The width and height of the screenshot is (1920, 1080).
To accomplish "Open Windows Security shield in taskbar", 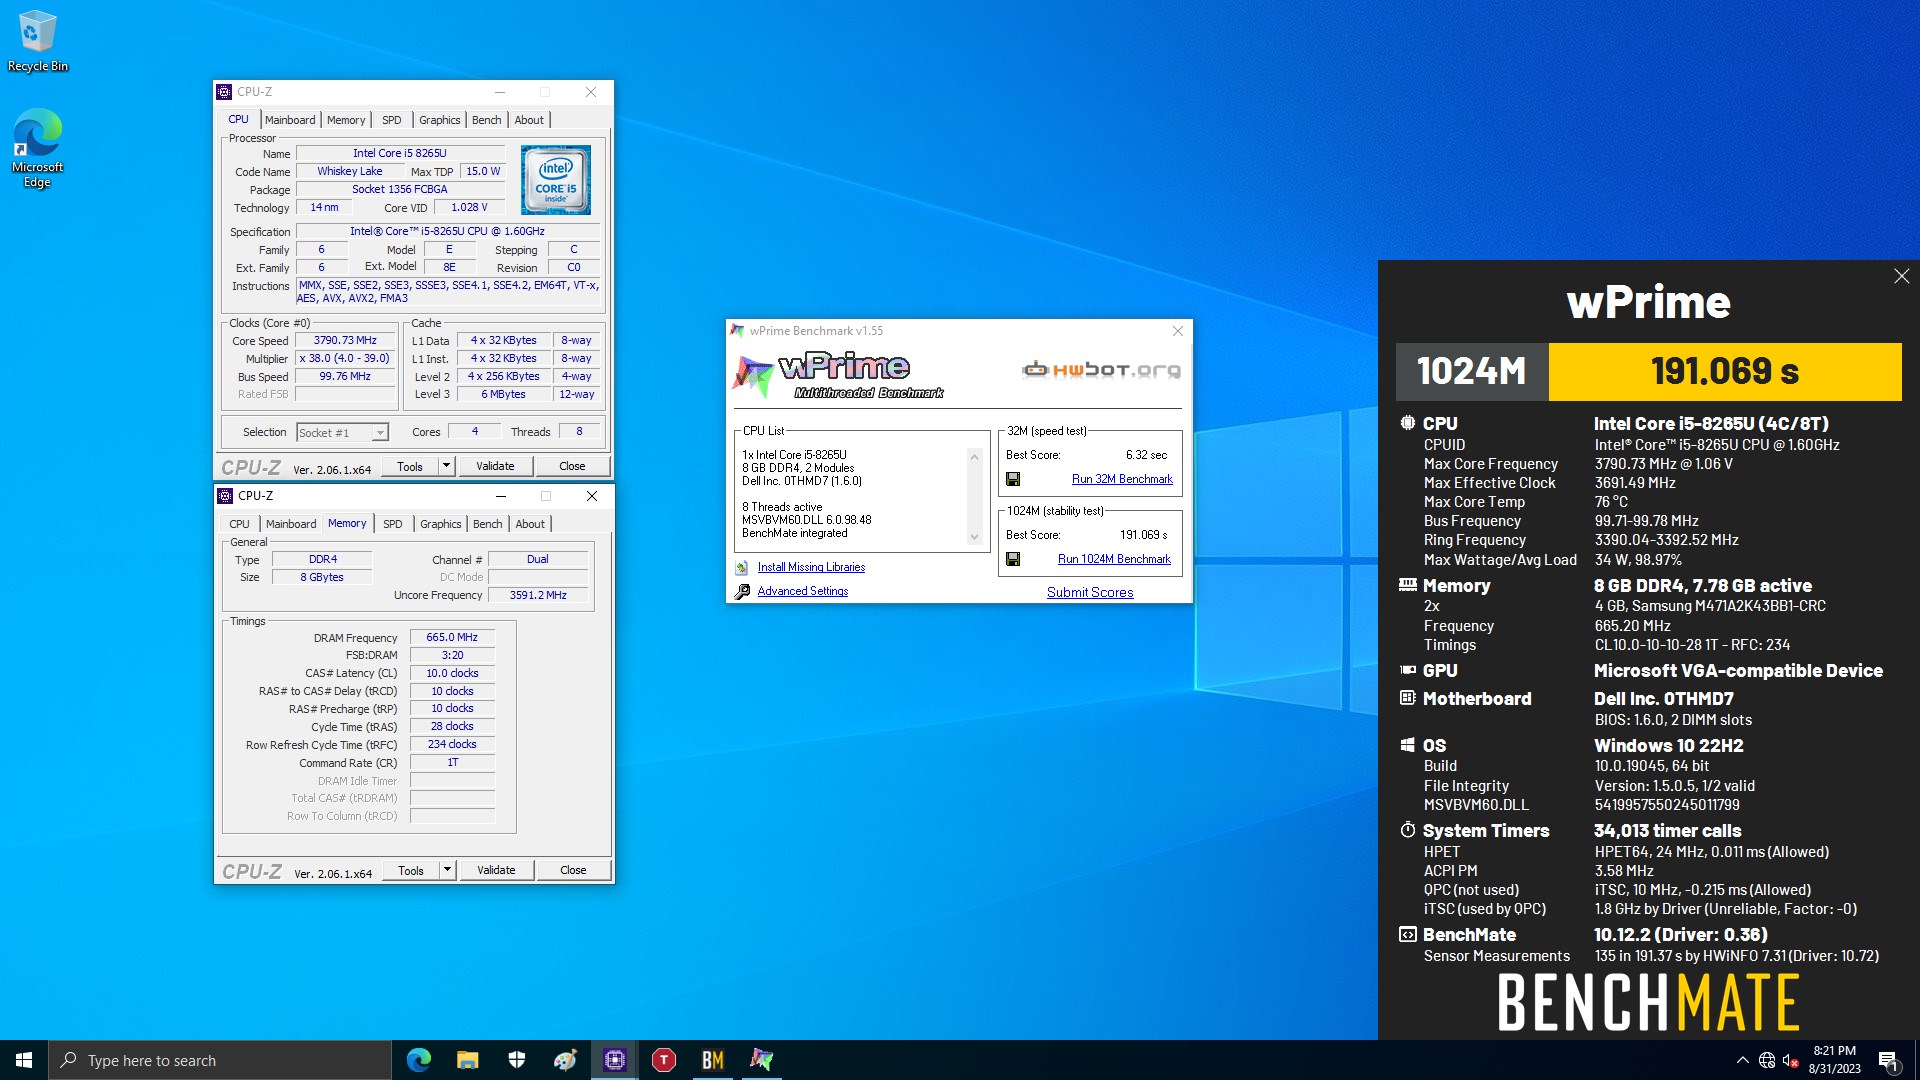I will [516, 1060].
